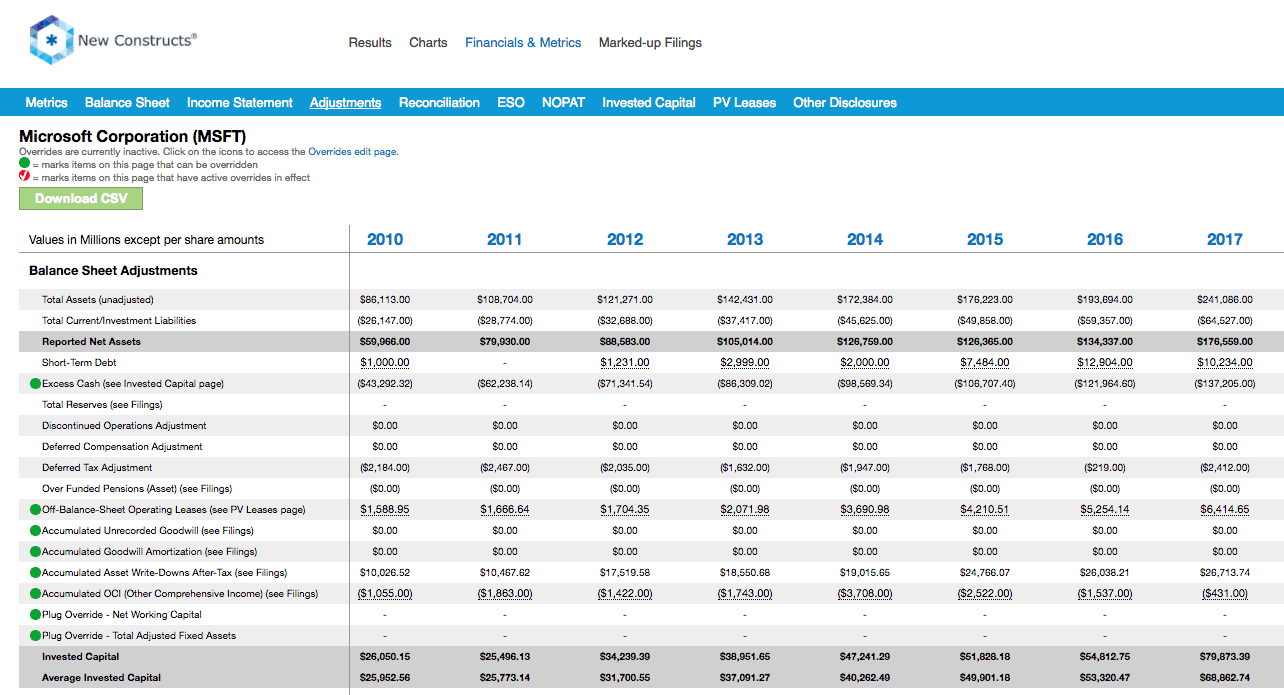The width and height of the screenshot is (1284, 695).
Task: Click Filings link in Accumulated OCI row
Action: point(302,593)
